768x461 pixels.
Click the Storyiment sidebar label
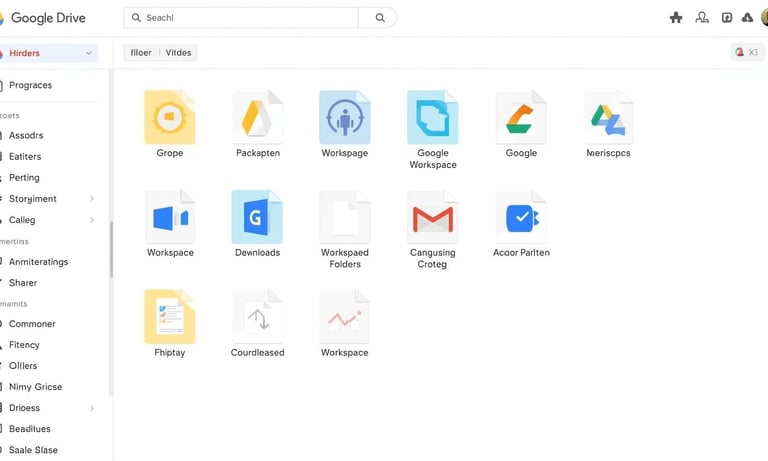[32, 198]
